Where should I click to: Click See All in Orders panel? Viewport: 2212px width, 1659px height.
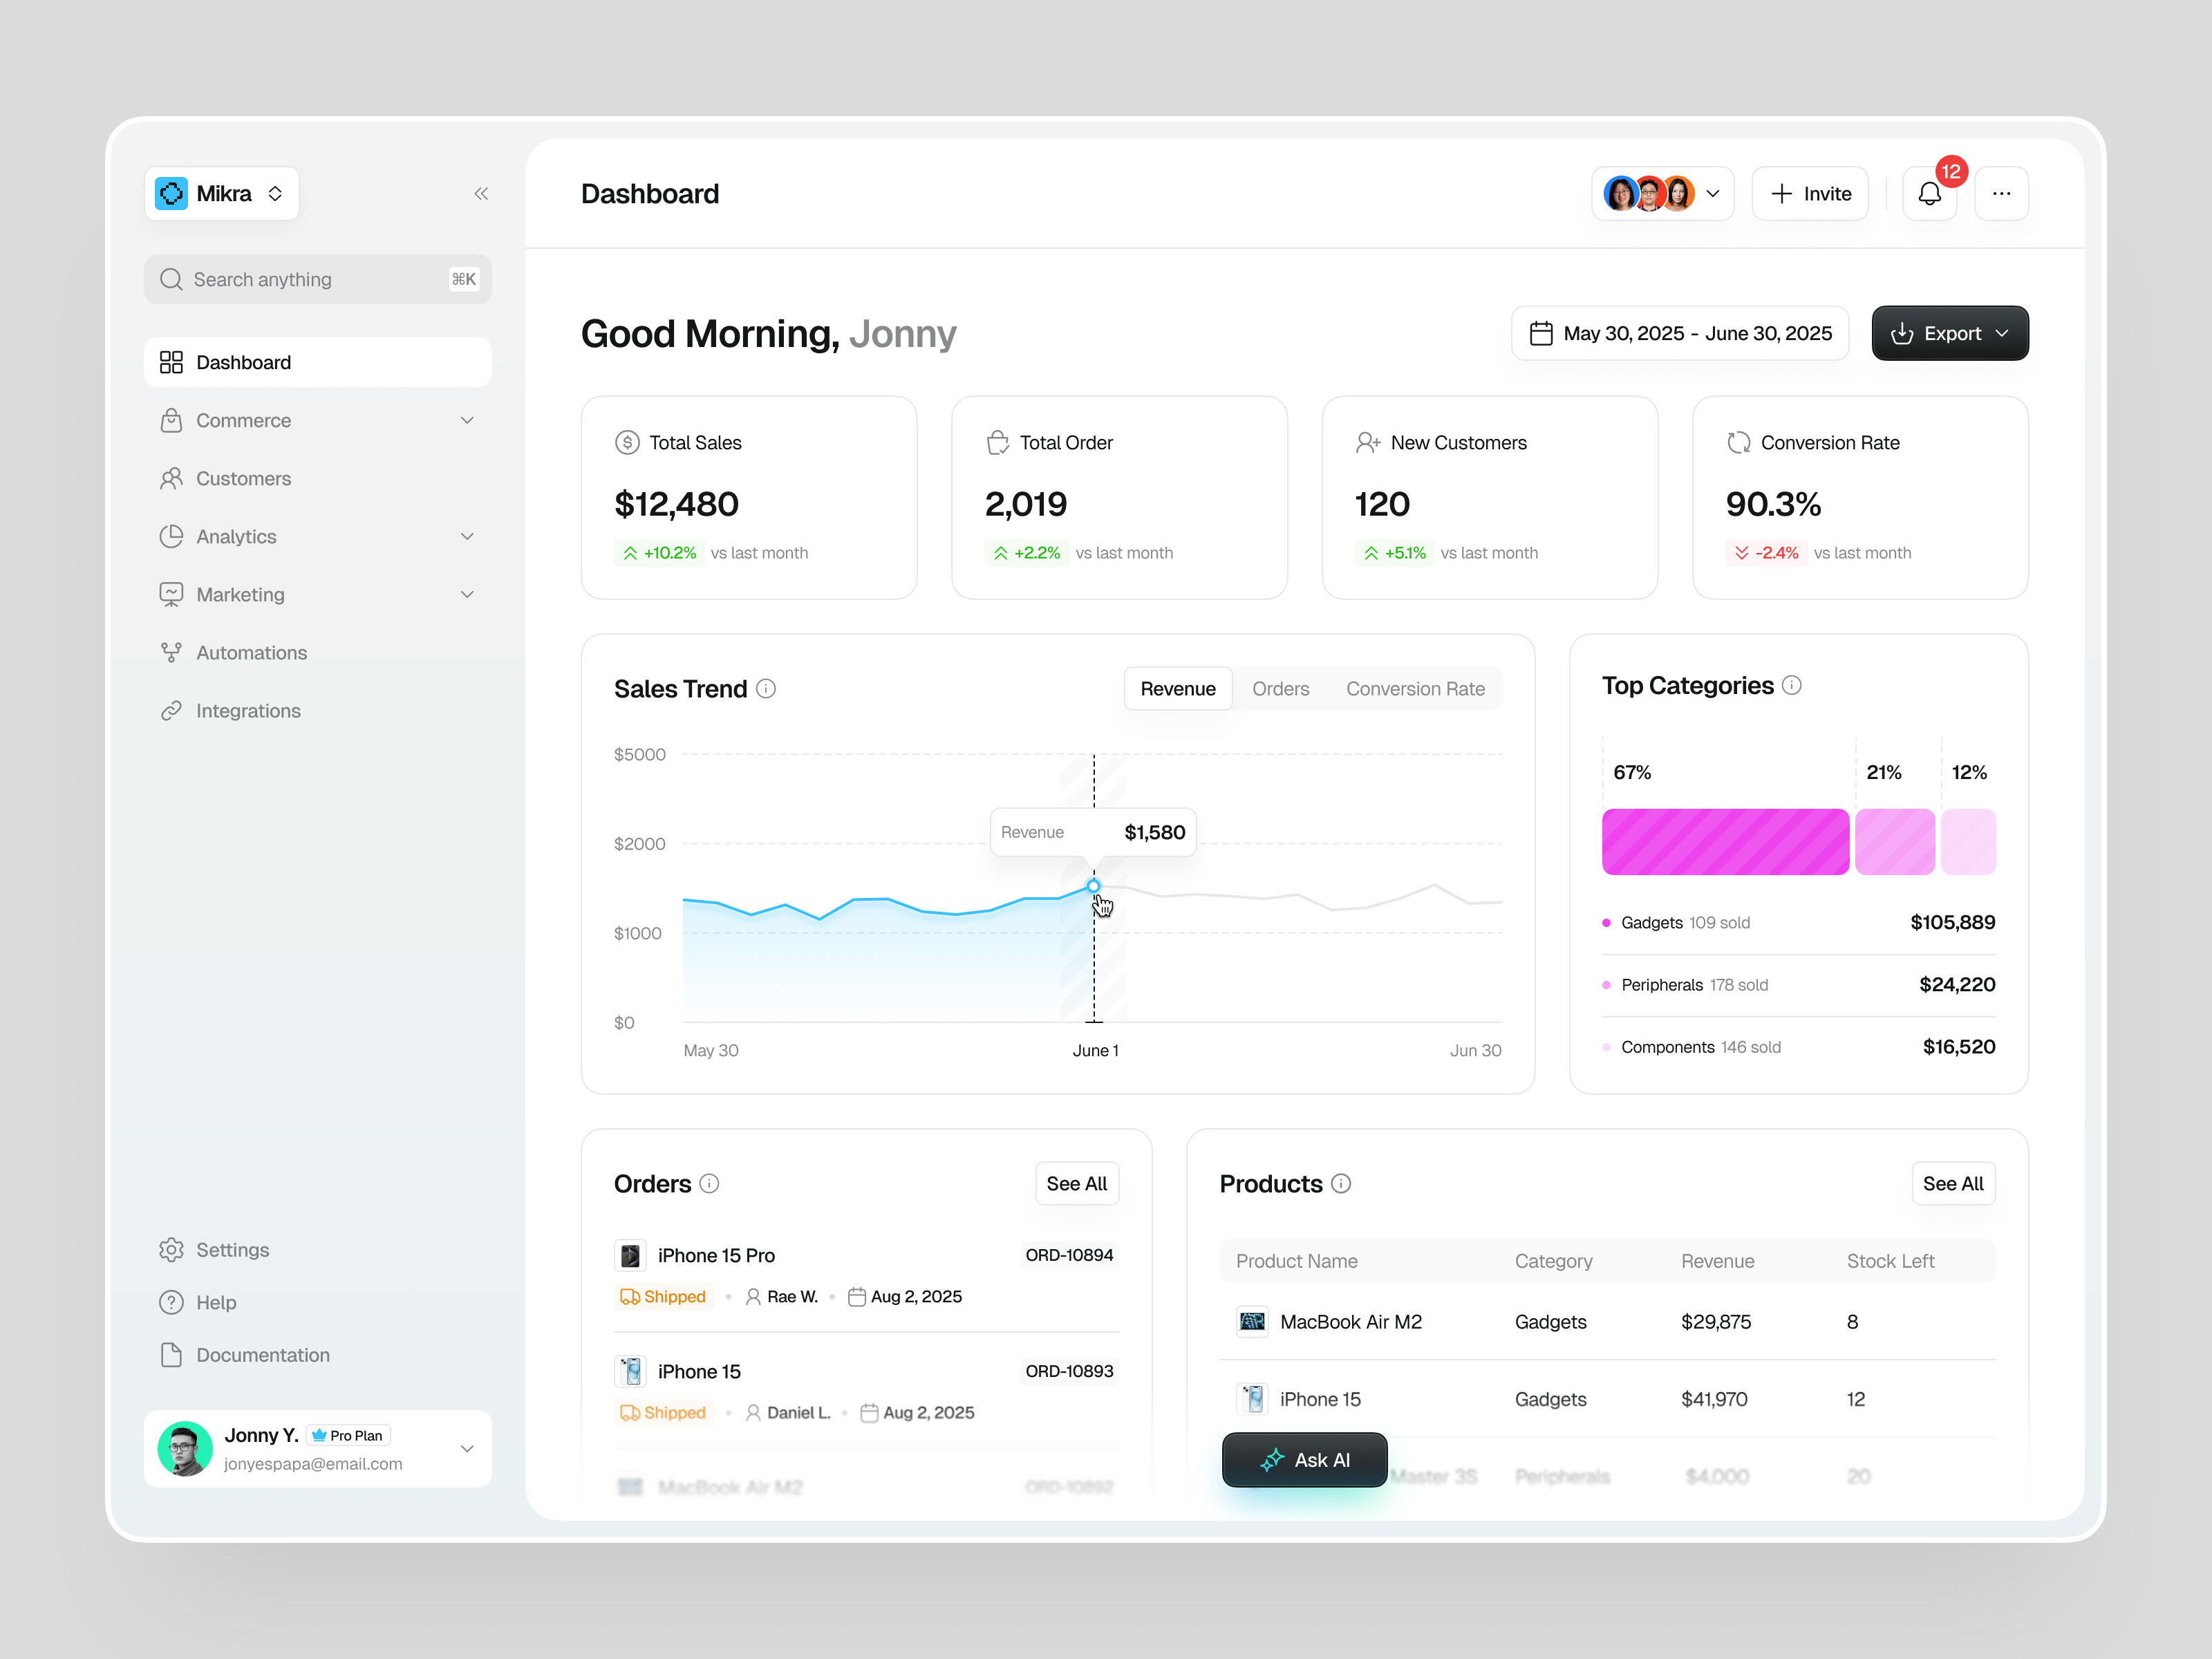1077,1183
